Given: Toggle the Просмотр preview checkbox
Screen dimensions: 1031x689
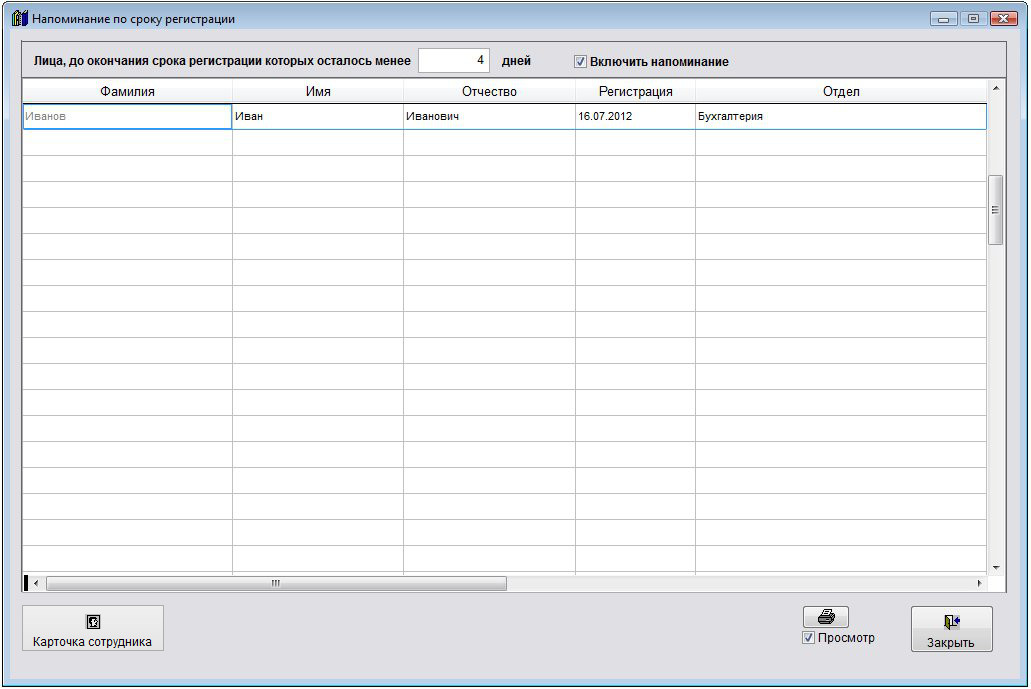Looking at the screenshot, I should pyautogui.click(x=809, y=638).
